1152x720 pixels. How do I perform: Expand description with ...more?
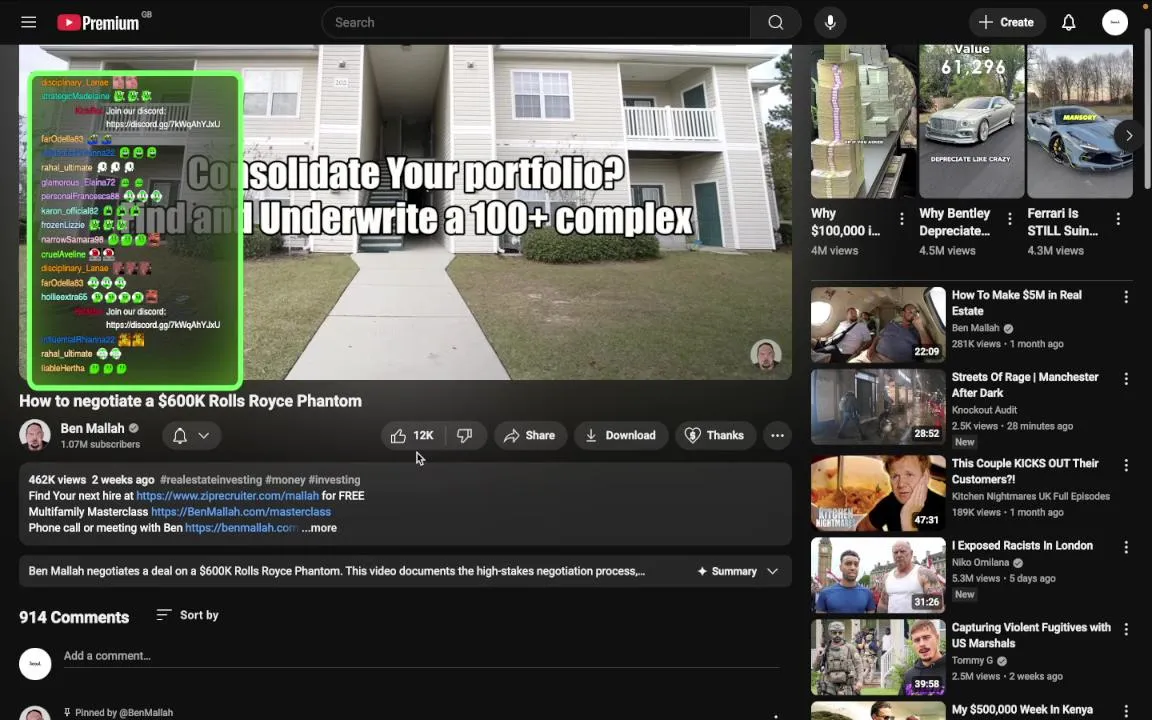point(319,528)
